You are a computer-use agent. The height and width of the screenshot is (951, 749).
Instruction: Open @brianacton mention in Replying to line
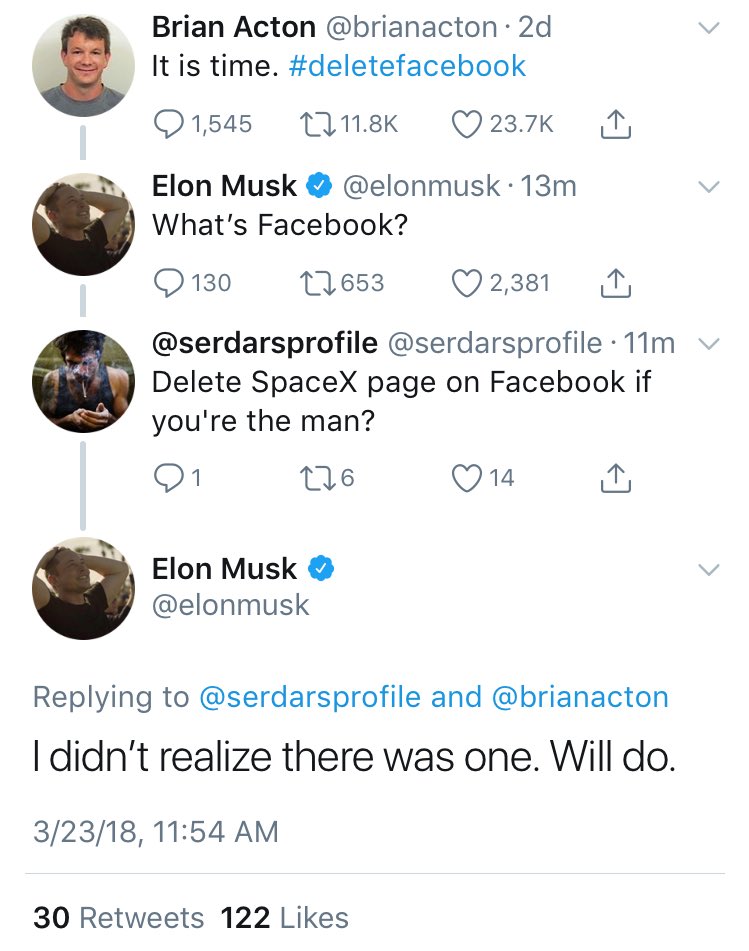pos(580,697)
